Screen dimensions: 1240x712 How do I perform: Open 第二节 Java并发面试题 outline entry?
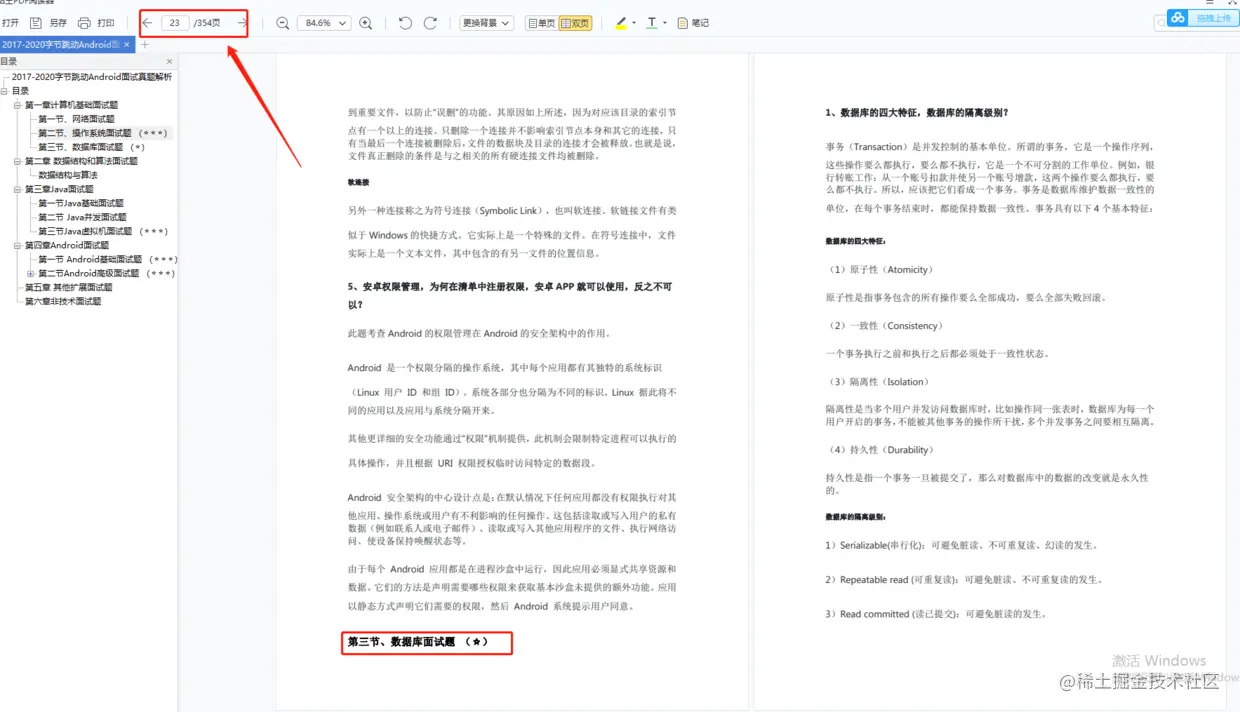coord(82,217)
